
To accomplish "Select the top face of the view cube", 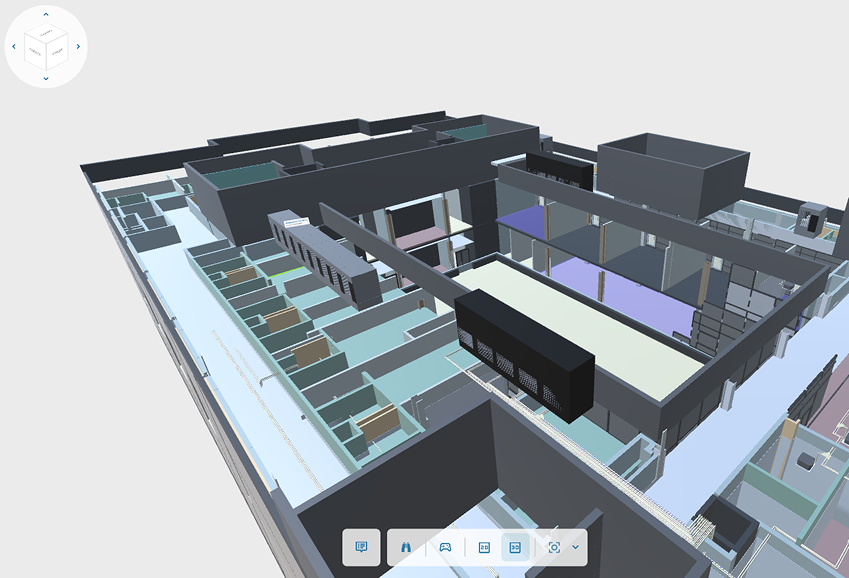I will click(46, 35).
